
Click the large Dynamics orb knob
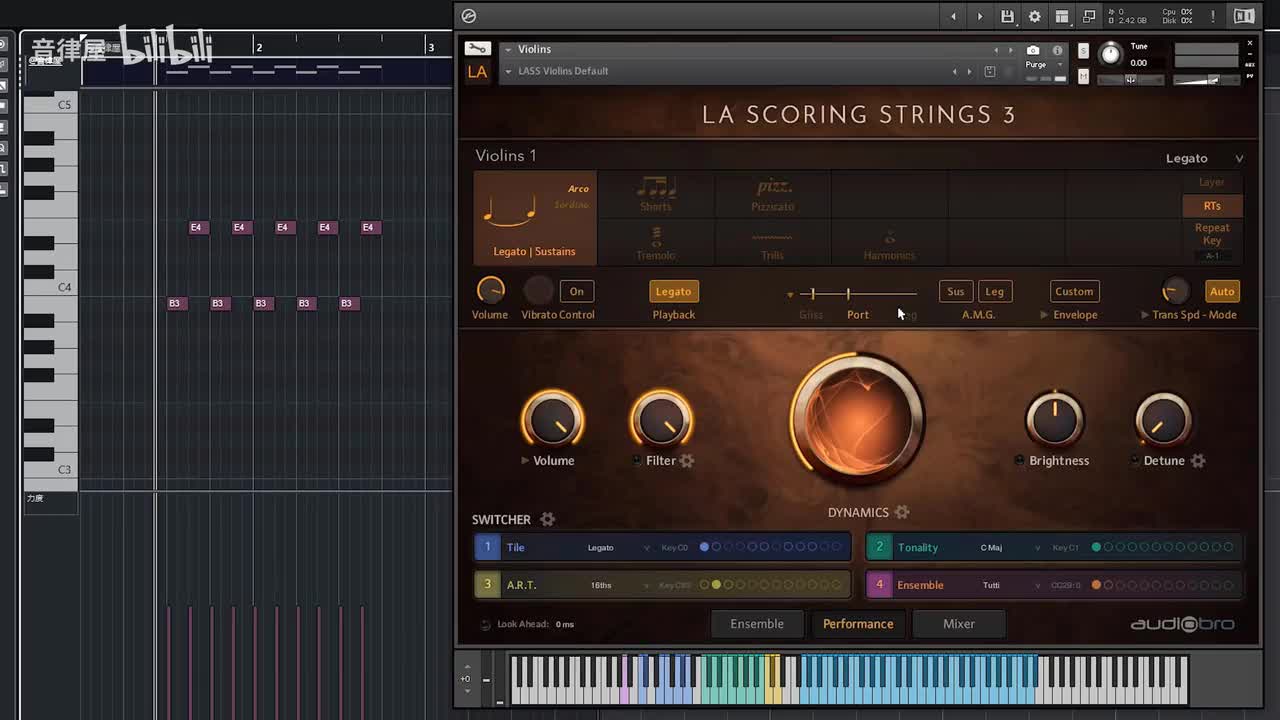[x=857, y=418]
